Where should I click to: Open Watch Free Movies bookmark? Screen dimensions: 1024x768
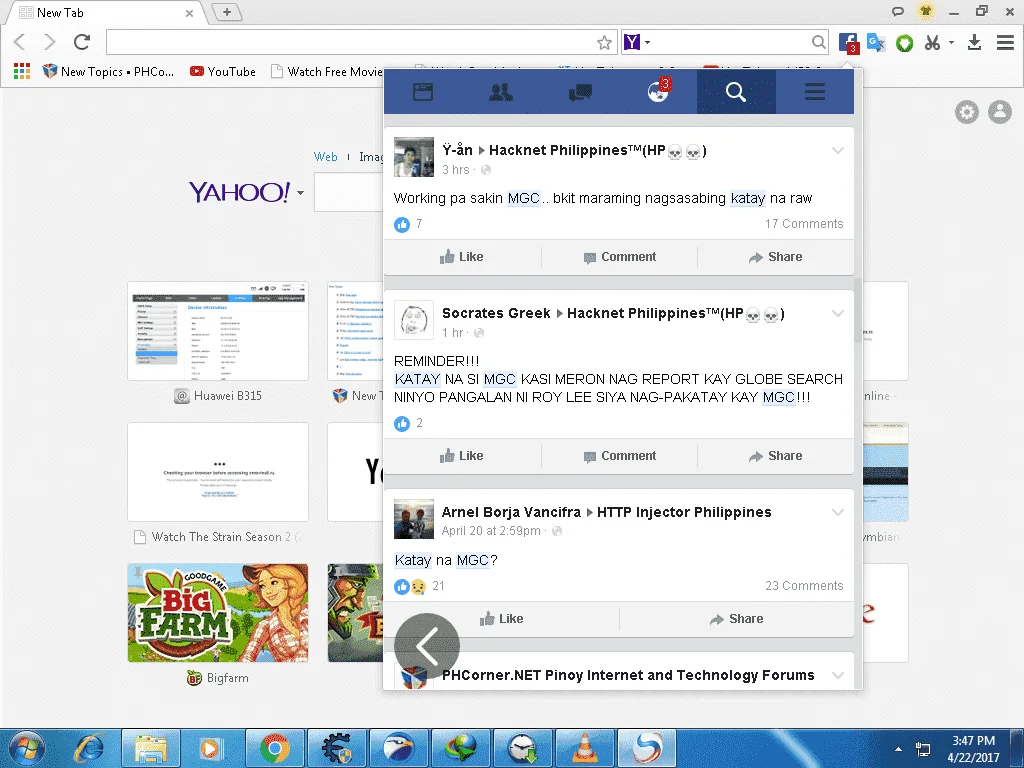(327, 71)
